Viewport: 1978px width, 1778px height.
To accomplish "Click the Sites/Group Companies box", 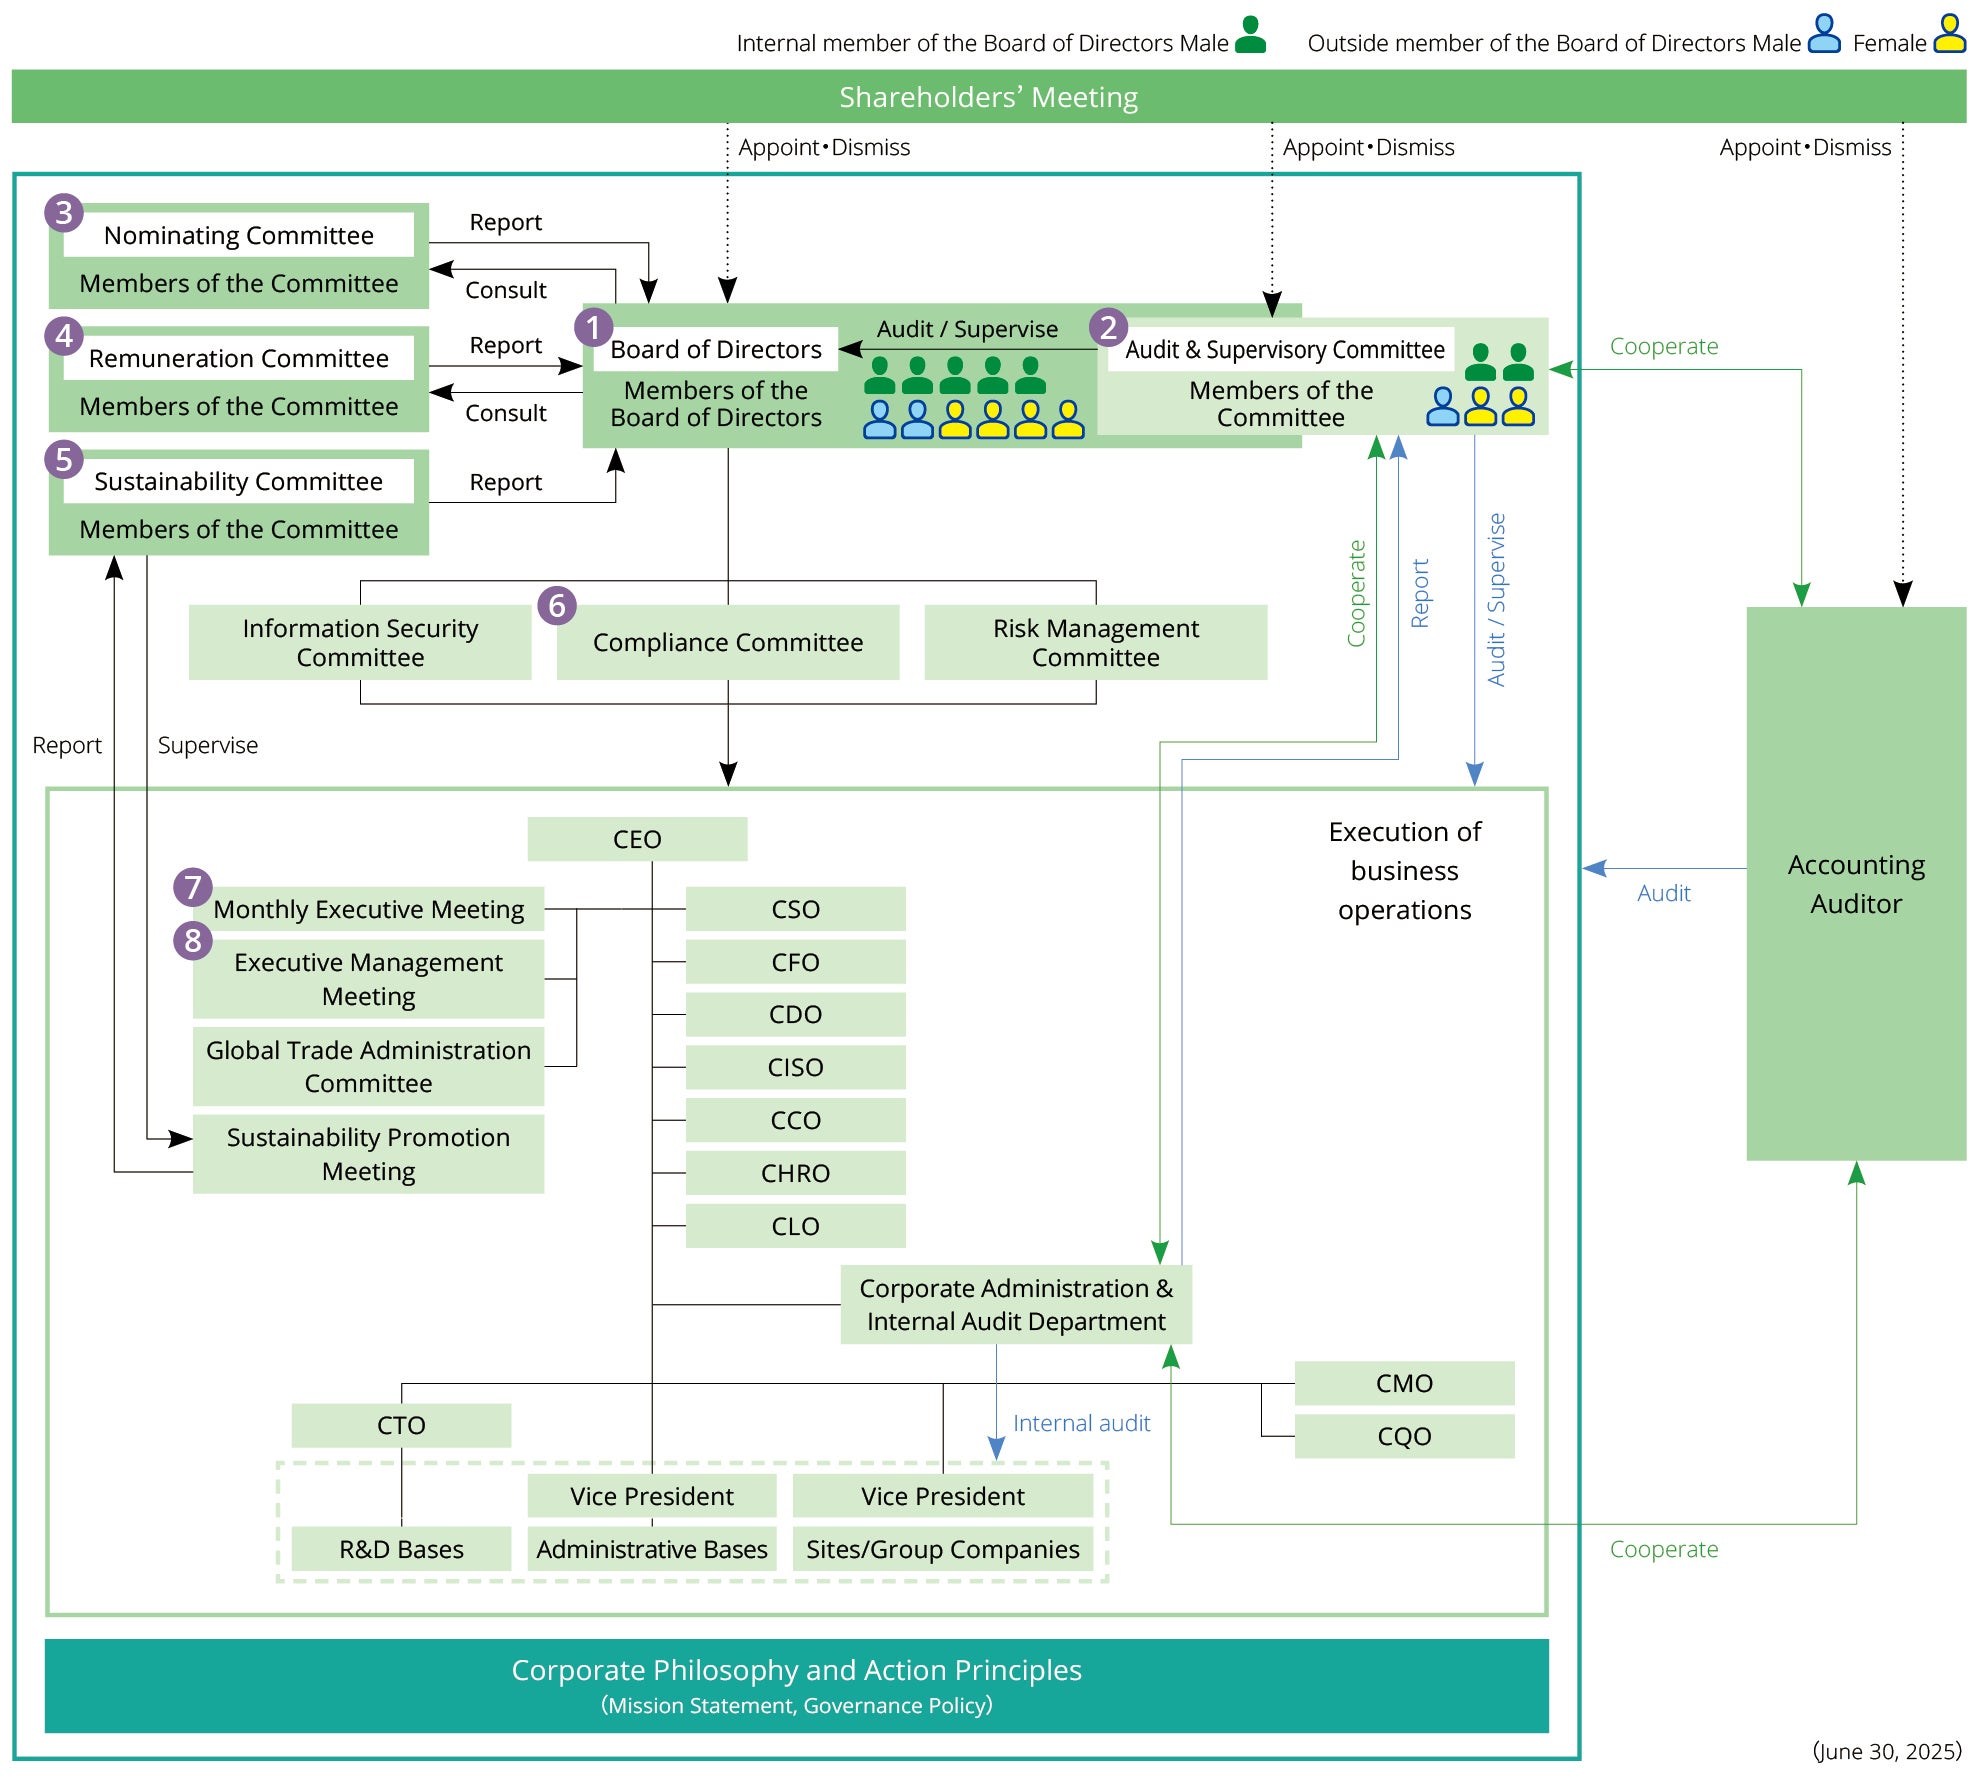I will [942, 1549].
